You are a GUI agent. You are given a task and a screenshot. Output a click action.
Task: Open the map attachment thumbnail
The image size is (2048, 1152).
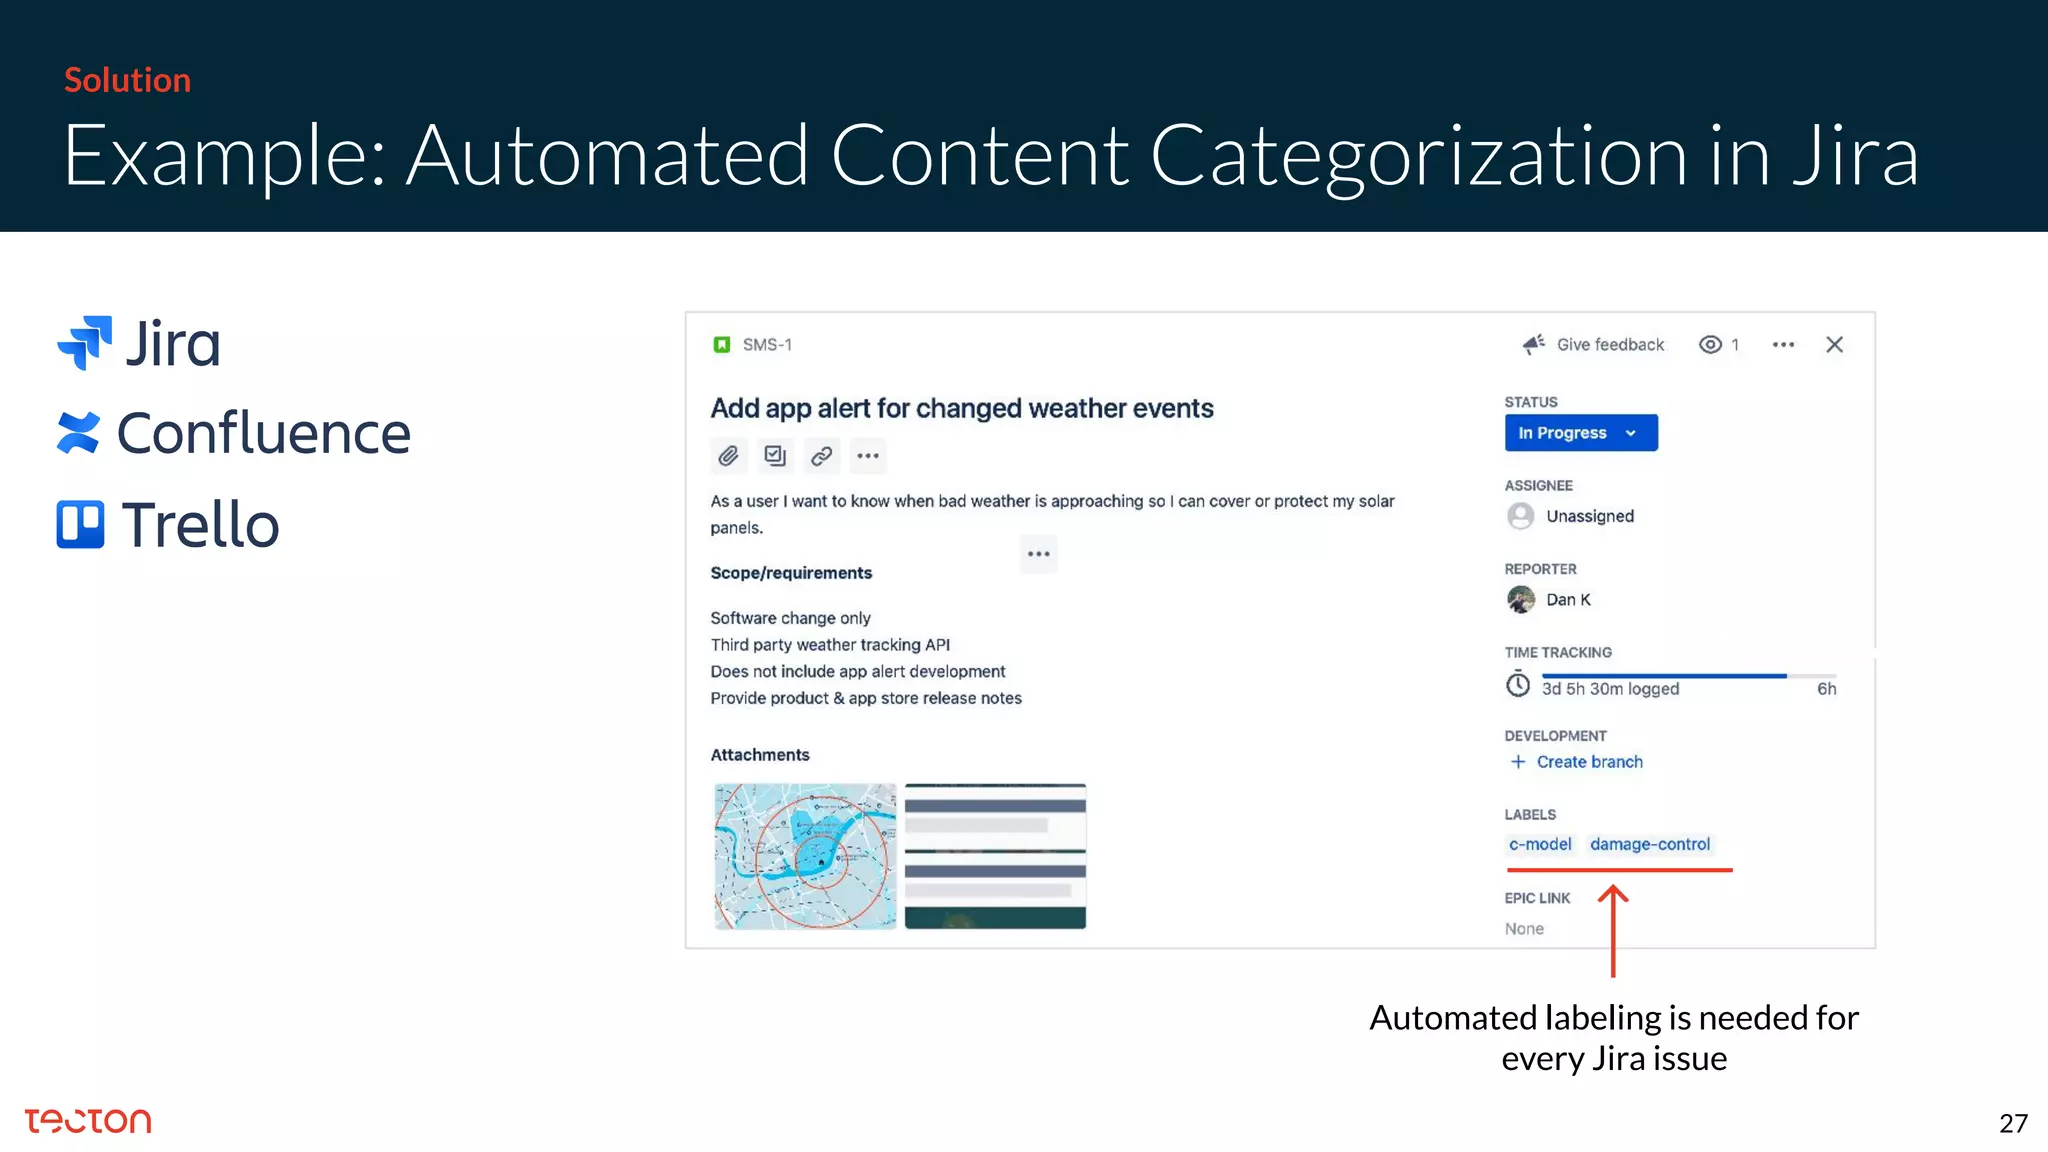(805, 856)
